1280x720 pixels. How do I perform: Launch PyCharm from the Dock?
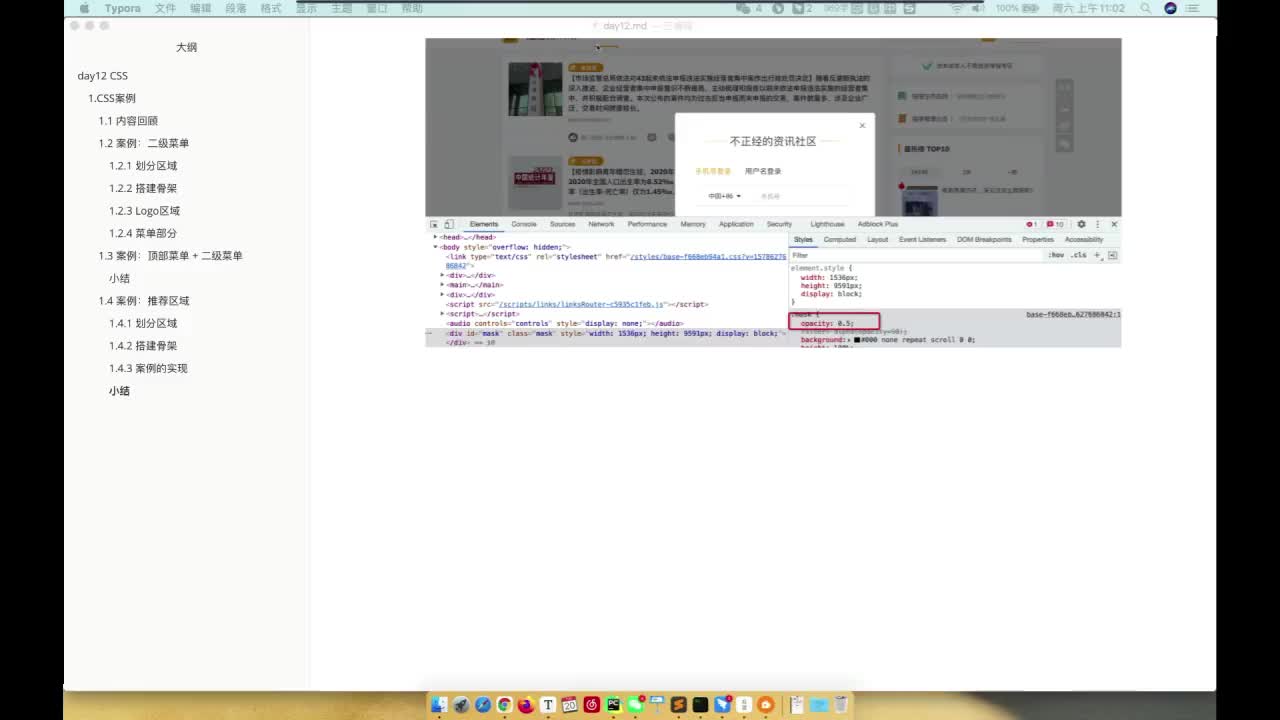click(613, 705)
